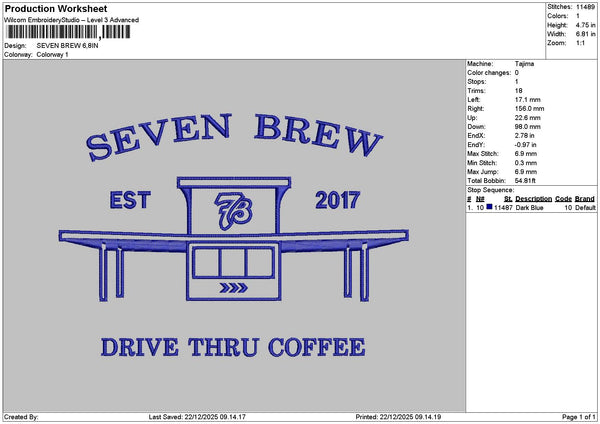600x424 pixels.
Task: Click the Code column header
Action: click(563, 199)
